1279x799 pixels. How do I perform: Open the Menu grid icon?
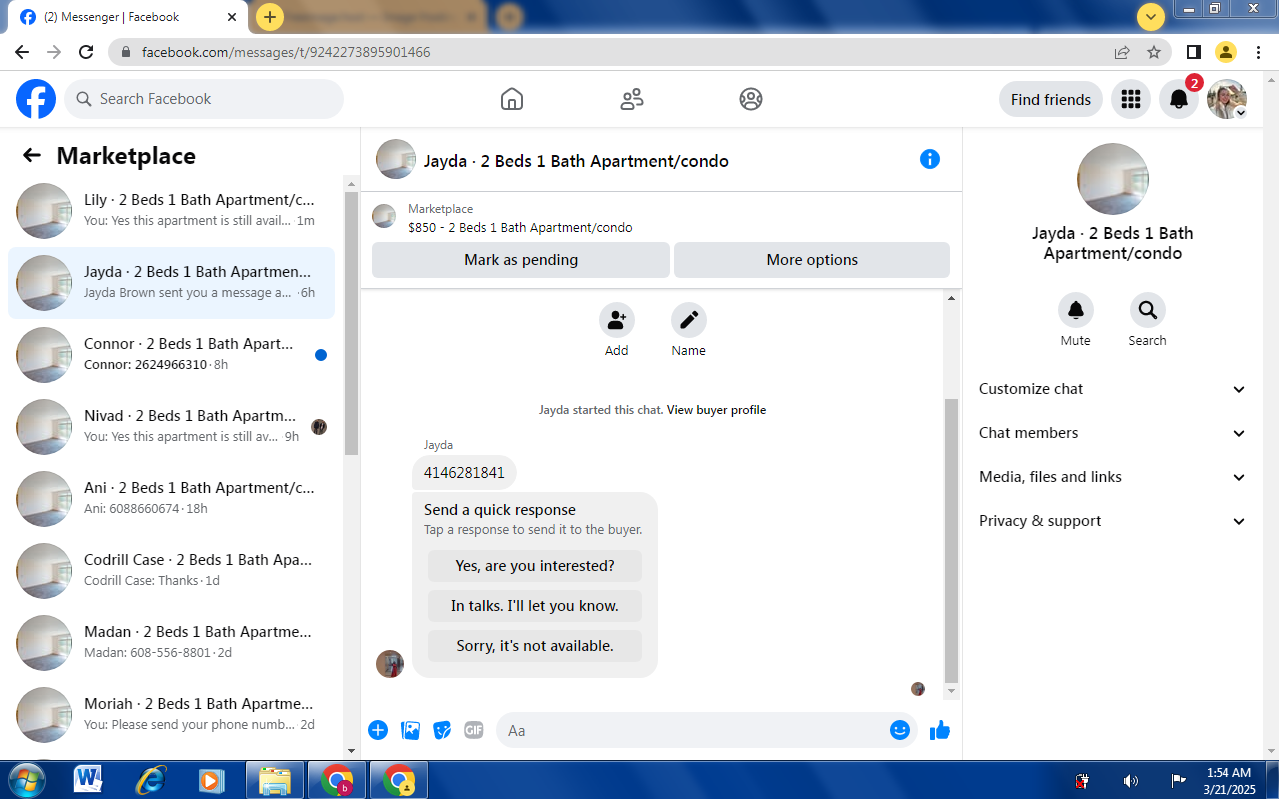pyautogui.click(x=1131, y=99)
